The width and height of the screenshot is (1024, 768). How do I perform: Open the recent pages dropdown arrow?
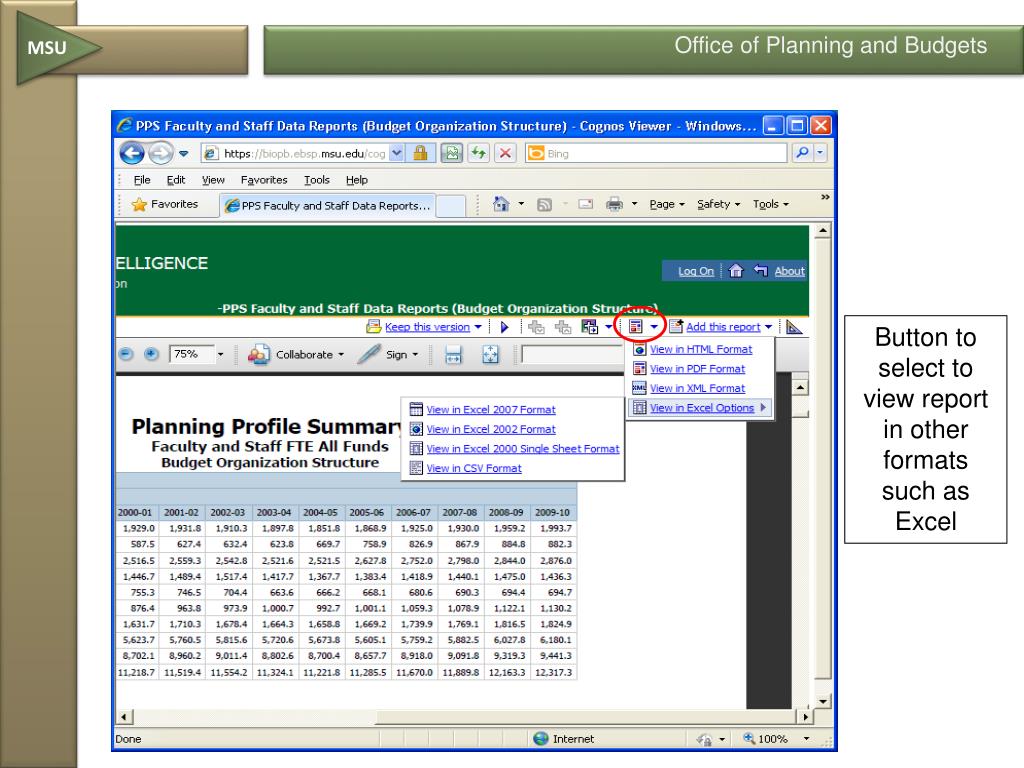tap(184, 153)
